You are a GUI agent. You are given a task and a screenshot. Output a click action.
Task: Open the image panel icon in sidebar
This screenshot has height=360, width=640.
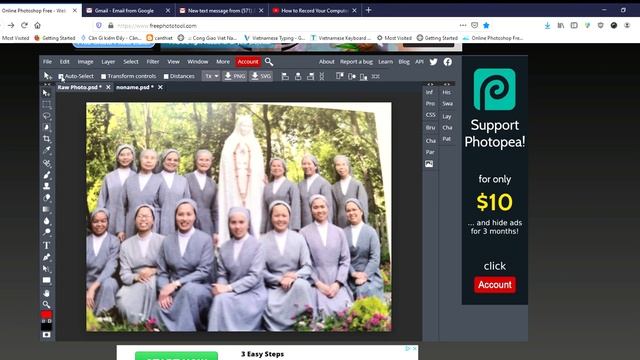click(x=429, y=164)
